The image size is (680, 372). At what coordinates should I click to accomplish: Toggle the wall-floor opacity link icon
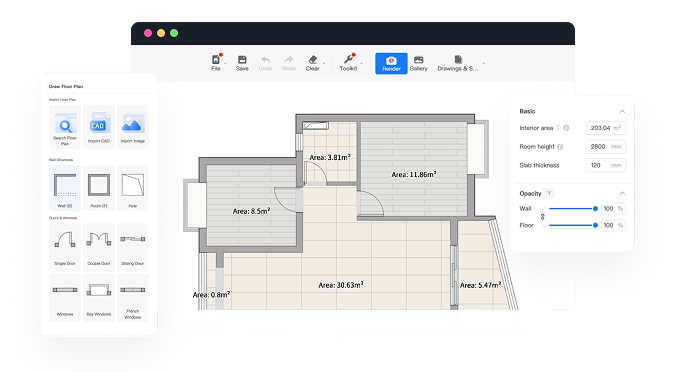coord(543,217)
